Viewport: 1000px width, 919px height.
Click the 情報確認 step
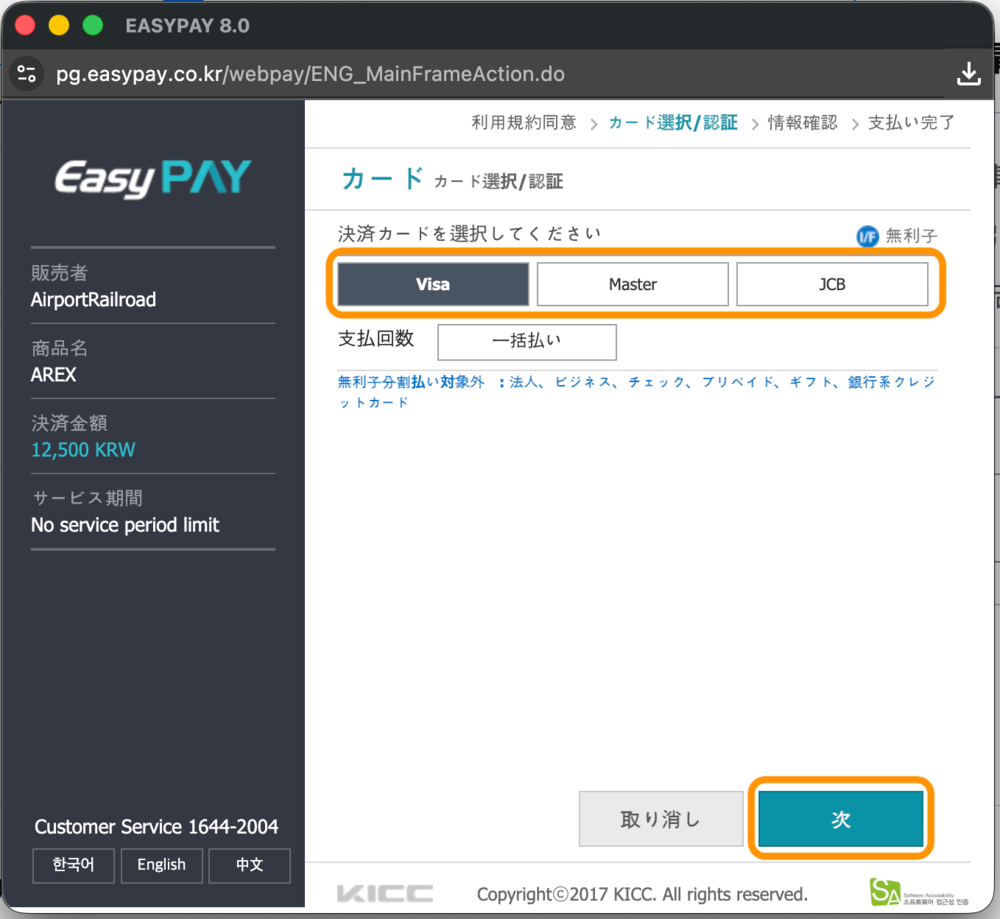(802, 122)
